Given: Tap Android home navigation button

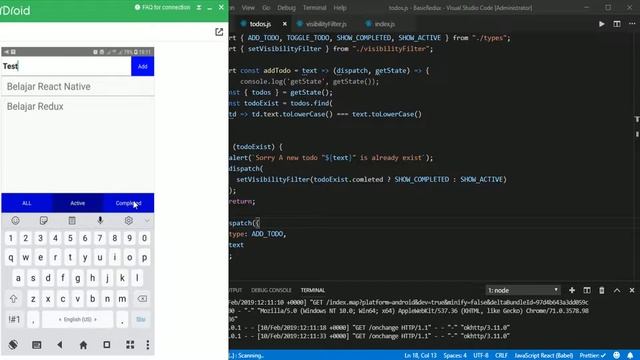Looking at the screenshot, I should (x=83, y=345).
